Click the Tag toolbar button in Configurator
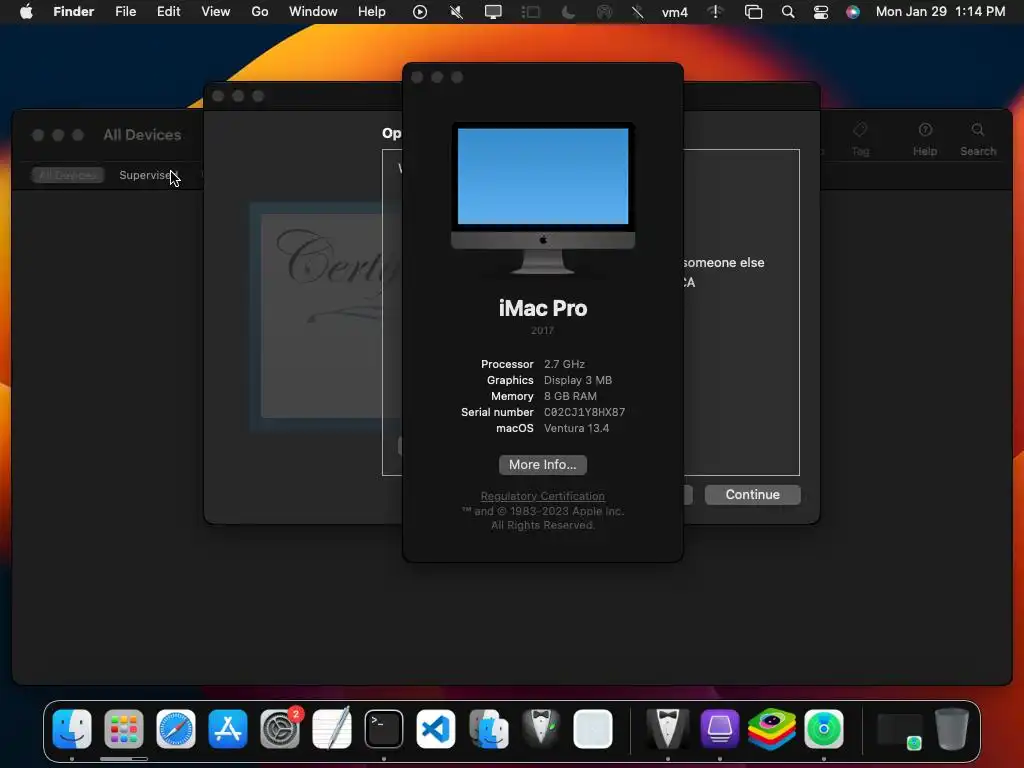 point(860,139)
